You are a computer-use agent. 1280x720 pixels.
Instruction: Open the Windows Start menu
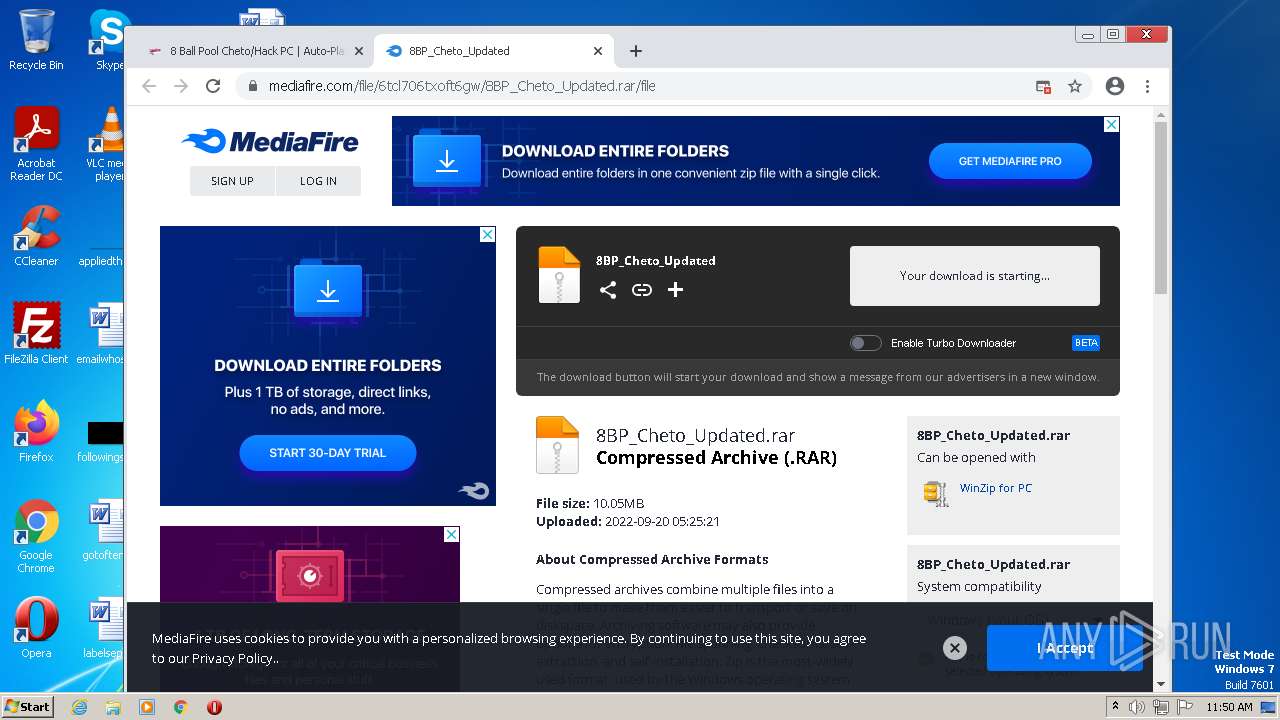point(27,706)
